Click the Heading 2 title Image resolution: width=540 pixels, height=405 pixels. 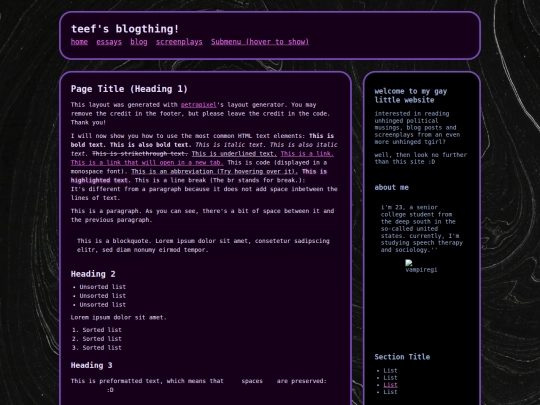tap(93, 274)
